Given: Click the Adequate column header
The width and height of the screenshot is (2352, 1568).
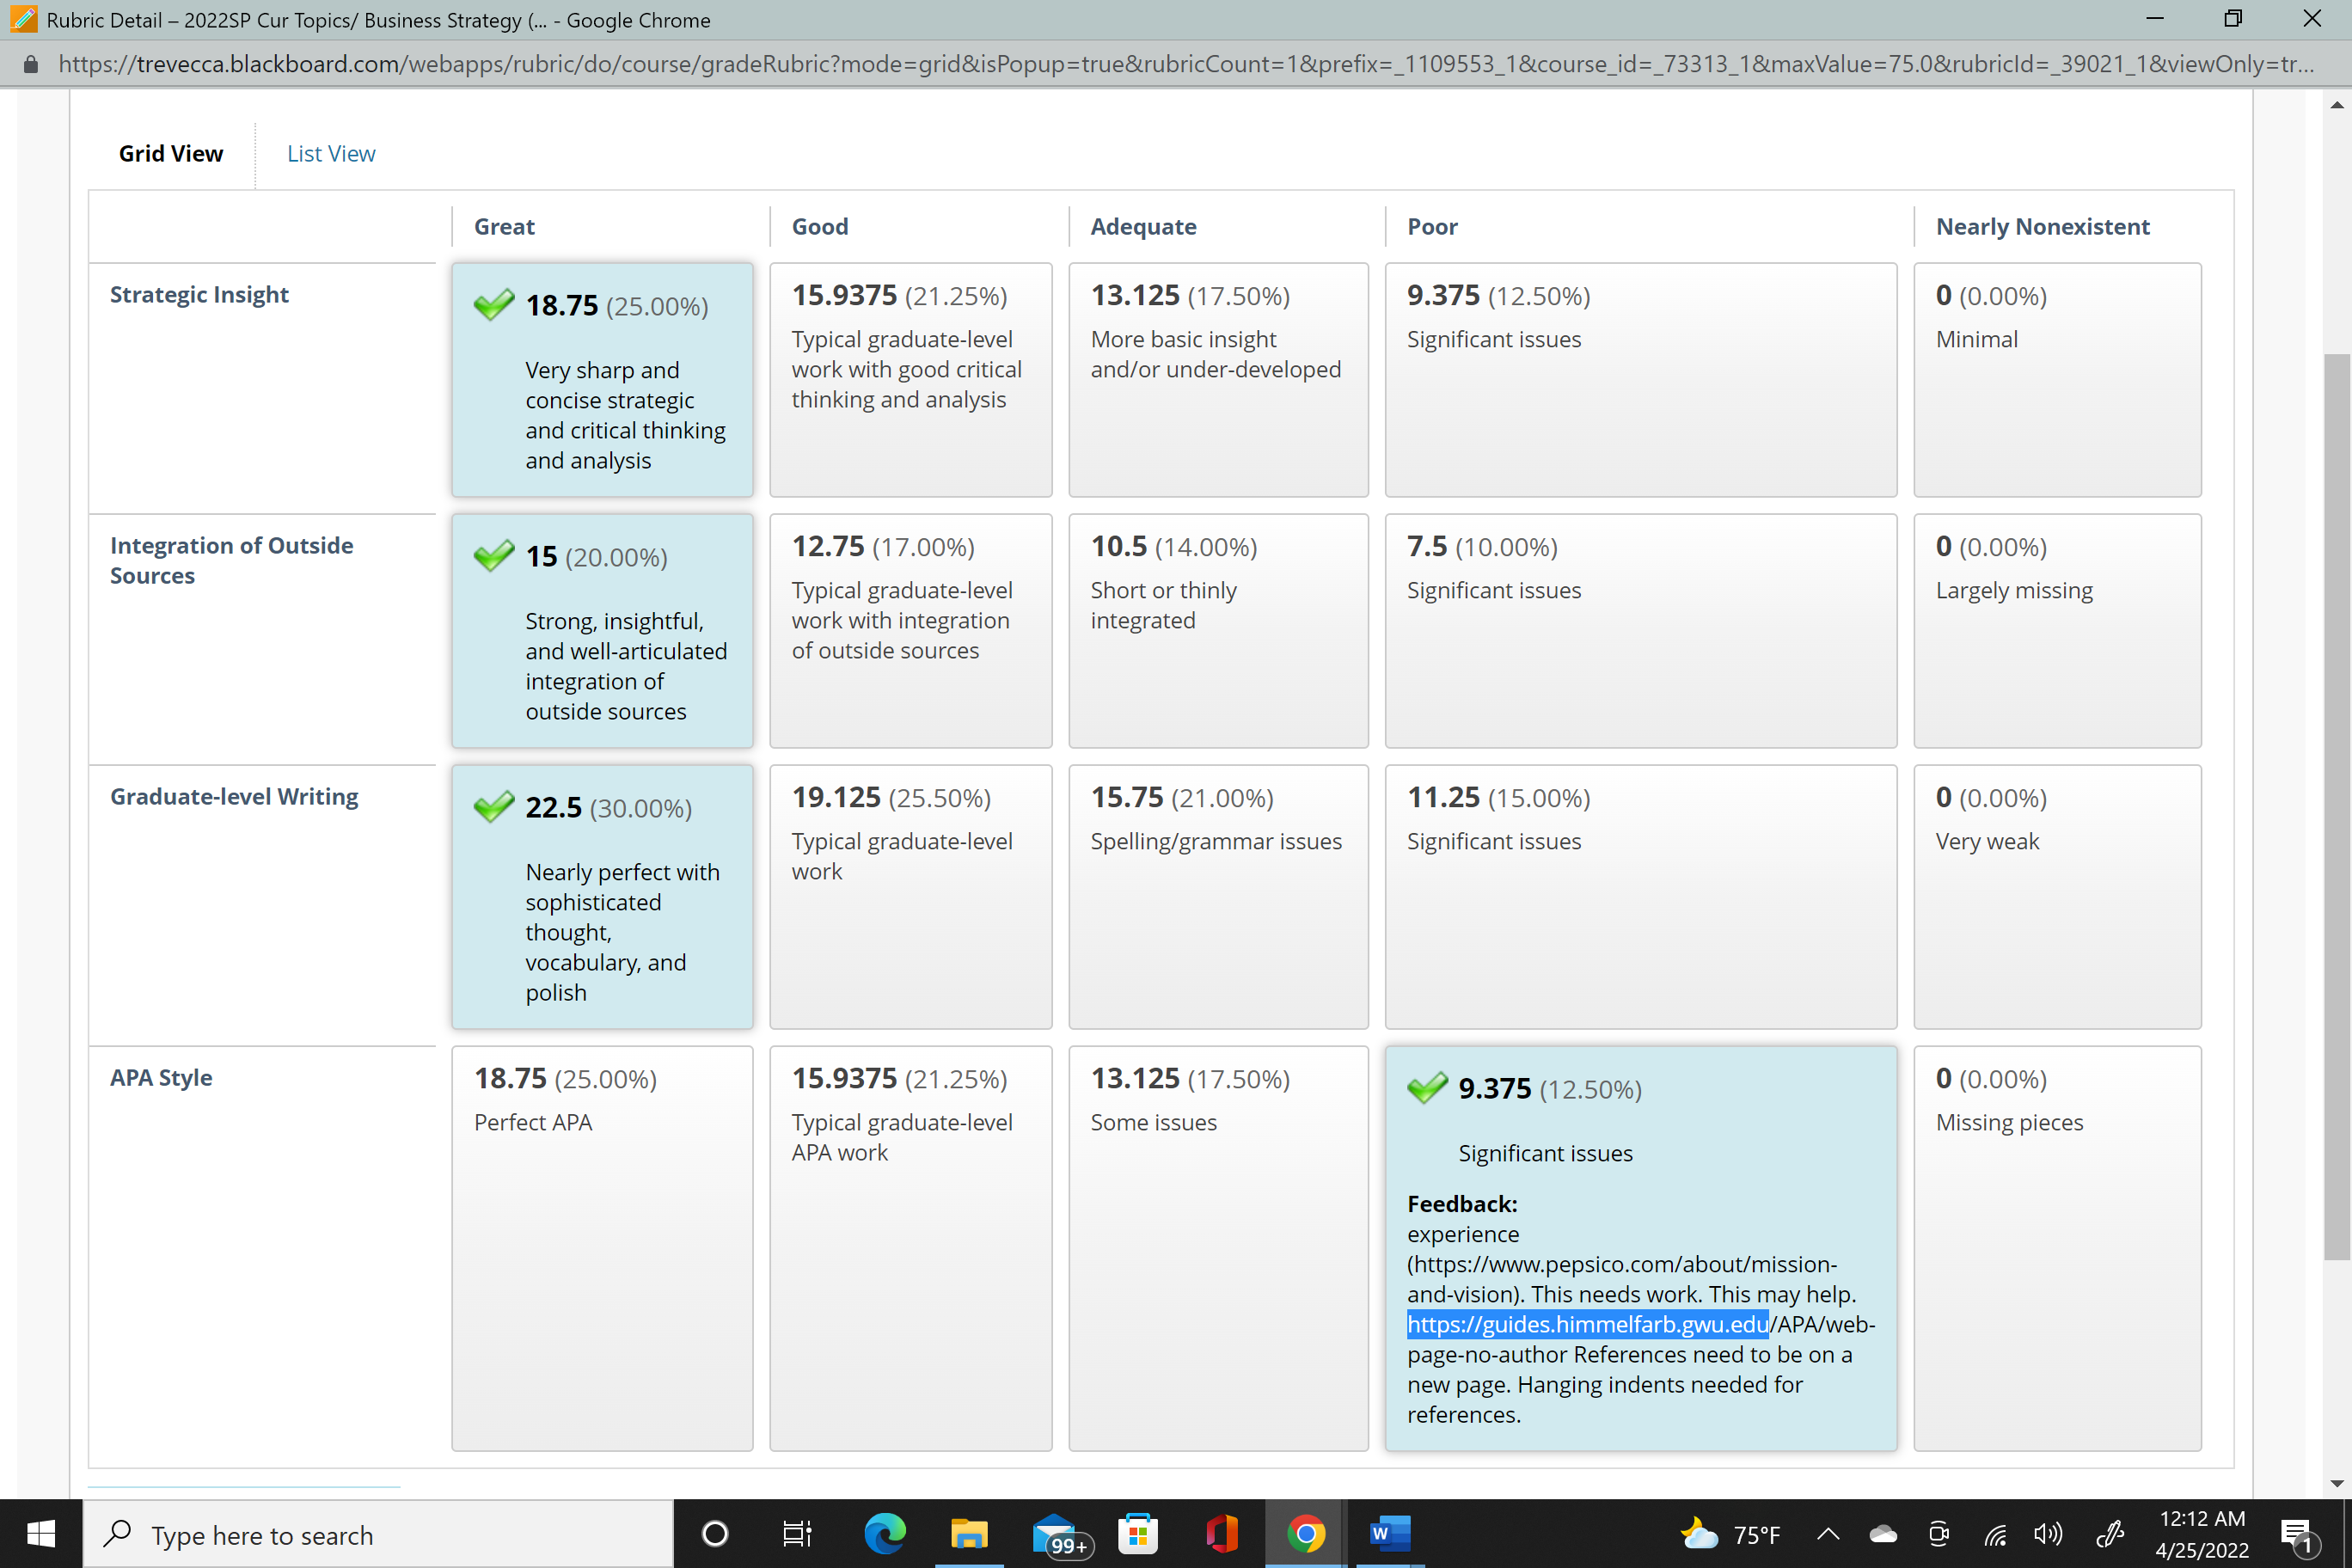Looking at the screenshot, I should pos(1143,226).
